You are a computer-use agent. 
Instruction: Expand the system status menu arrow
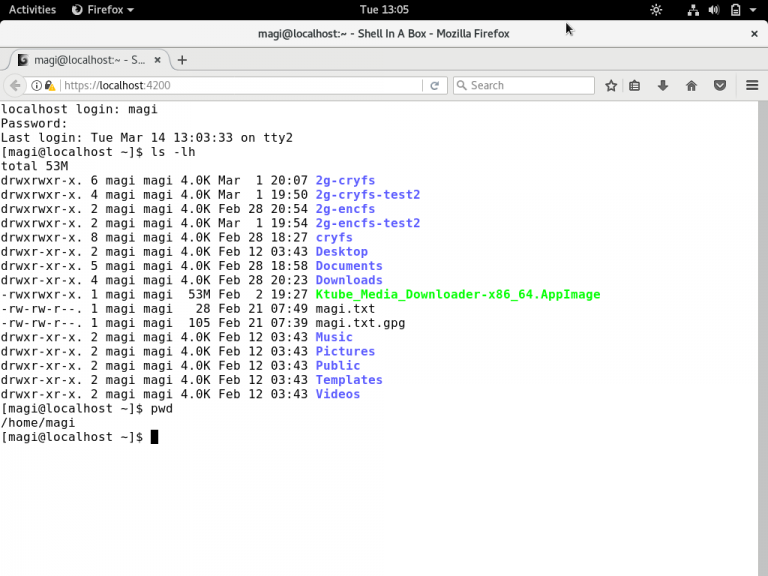coord(754,10)
